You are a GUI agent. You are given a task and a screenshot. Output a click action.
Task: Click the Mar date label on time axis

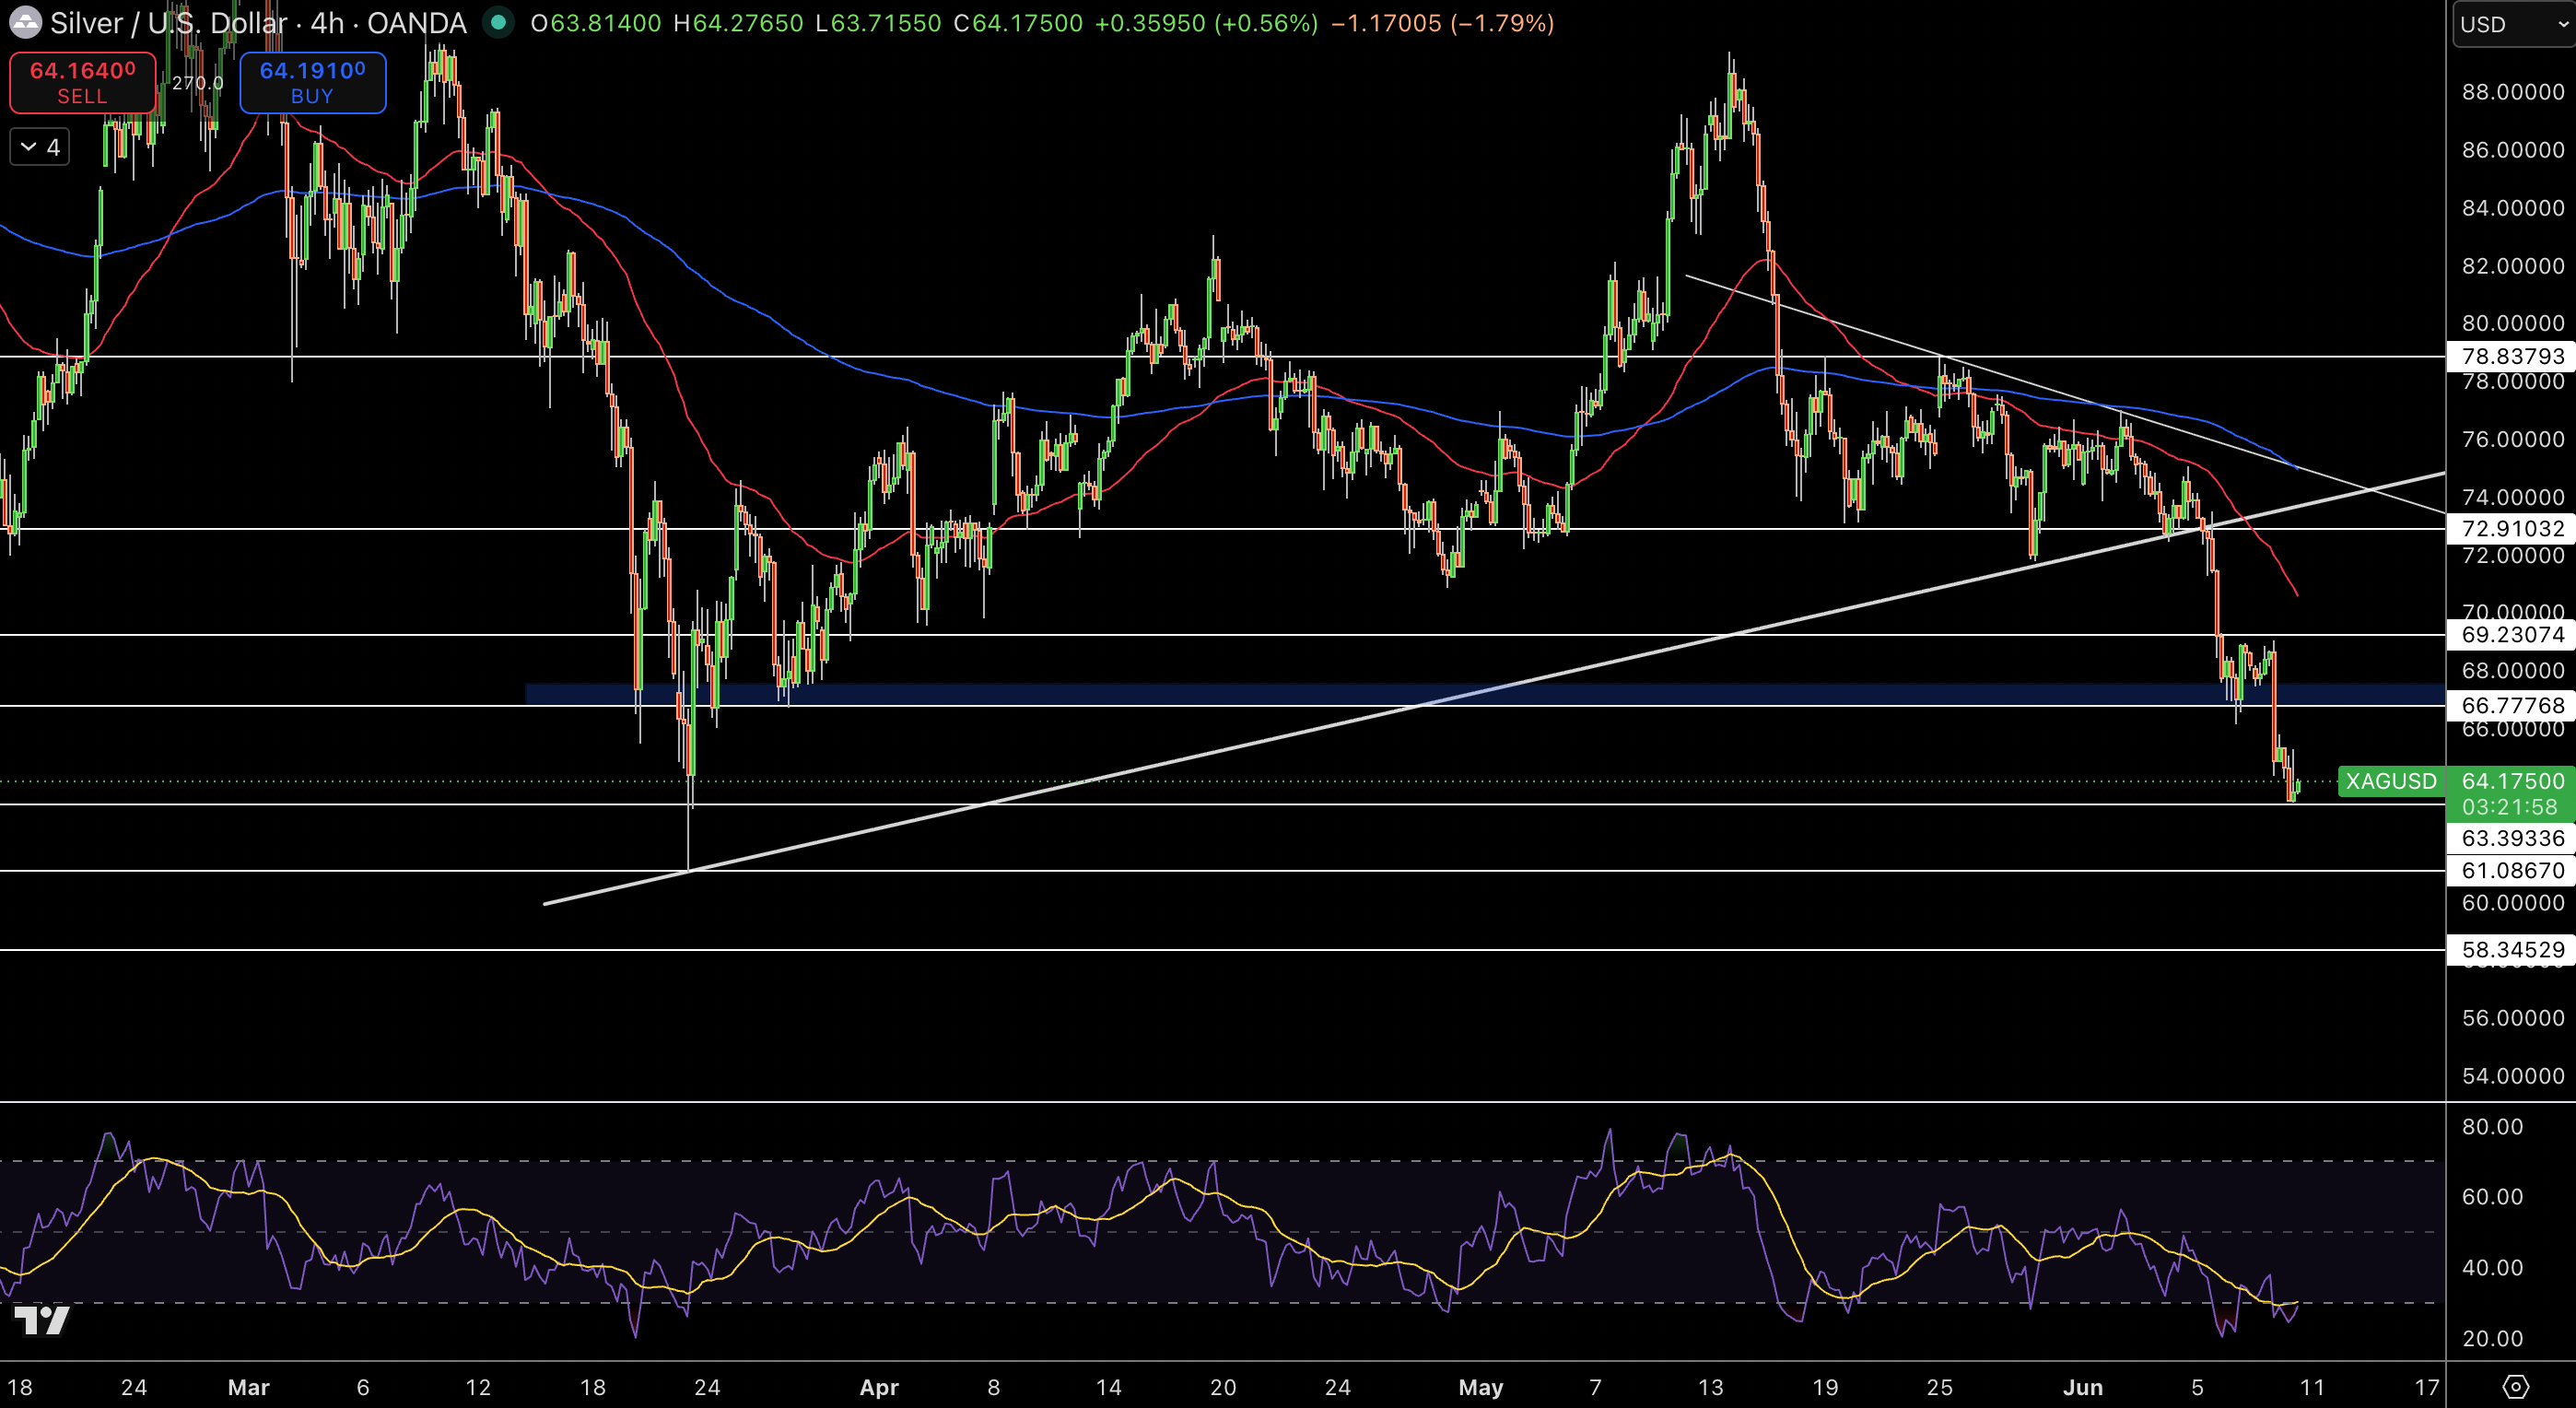pos(248,1387)
